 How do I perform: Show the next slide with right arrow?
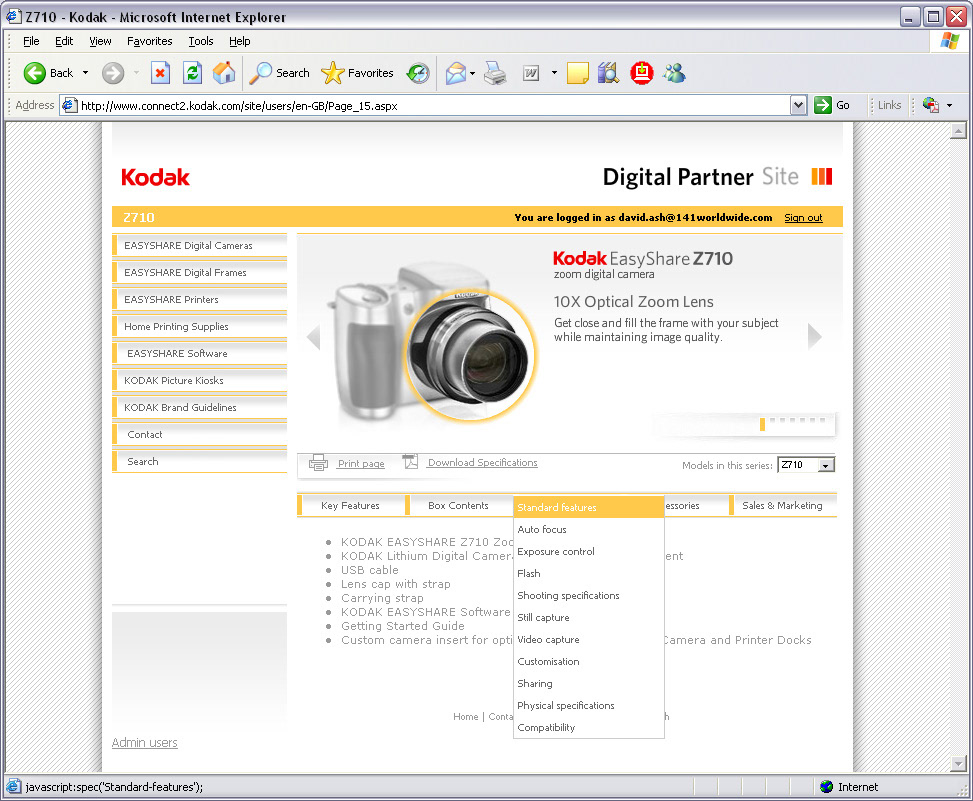[x=815, y=337]
